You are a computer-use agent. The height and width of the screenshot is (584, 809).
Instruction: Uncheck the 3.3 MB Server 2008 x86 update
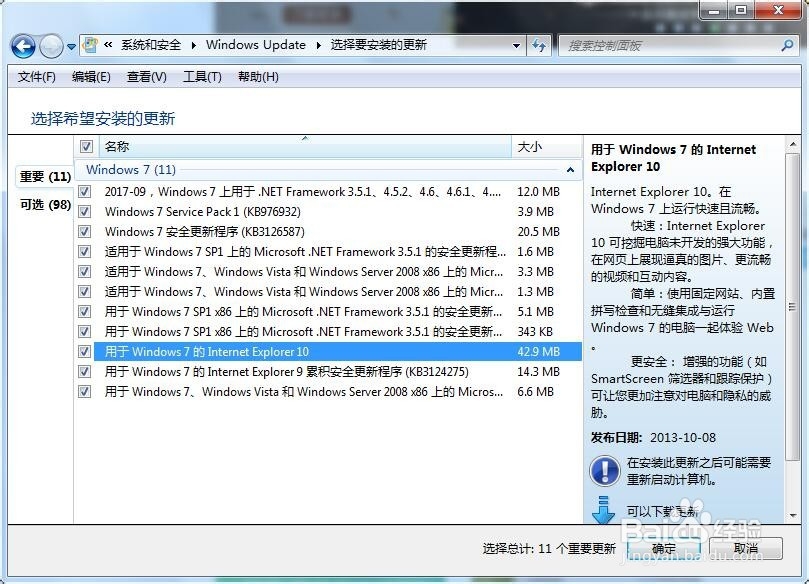(85, 272)
